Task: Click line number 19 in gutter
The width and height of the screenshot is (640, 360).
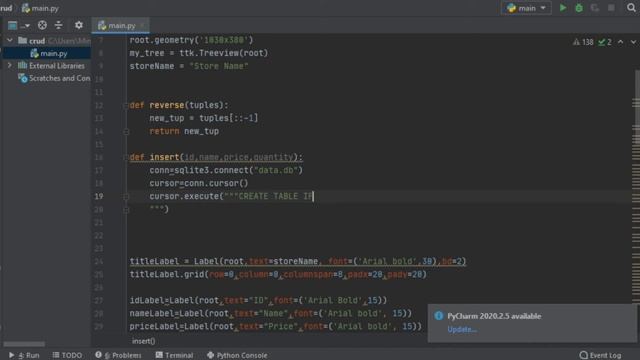Action: click(99, 196)
